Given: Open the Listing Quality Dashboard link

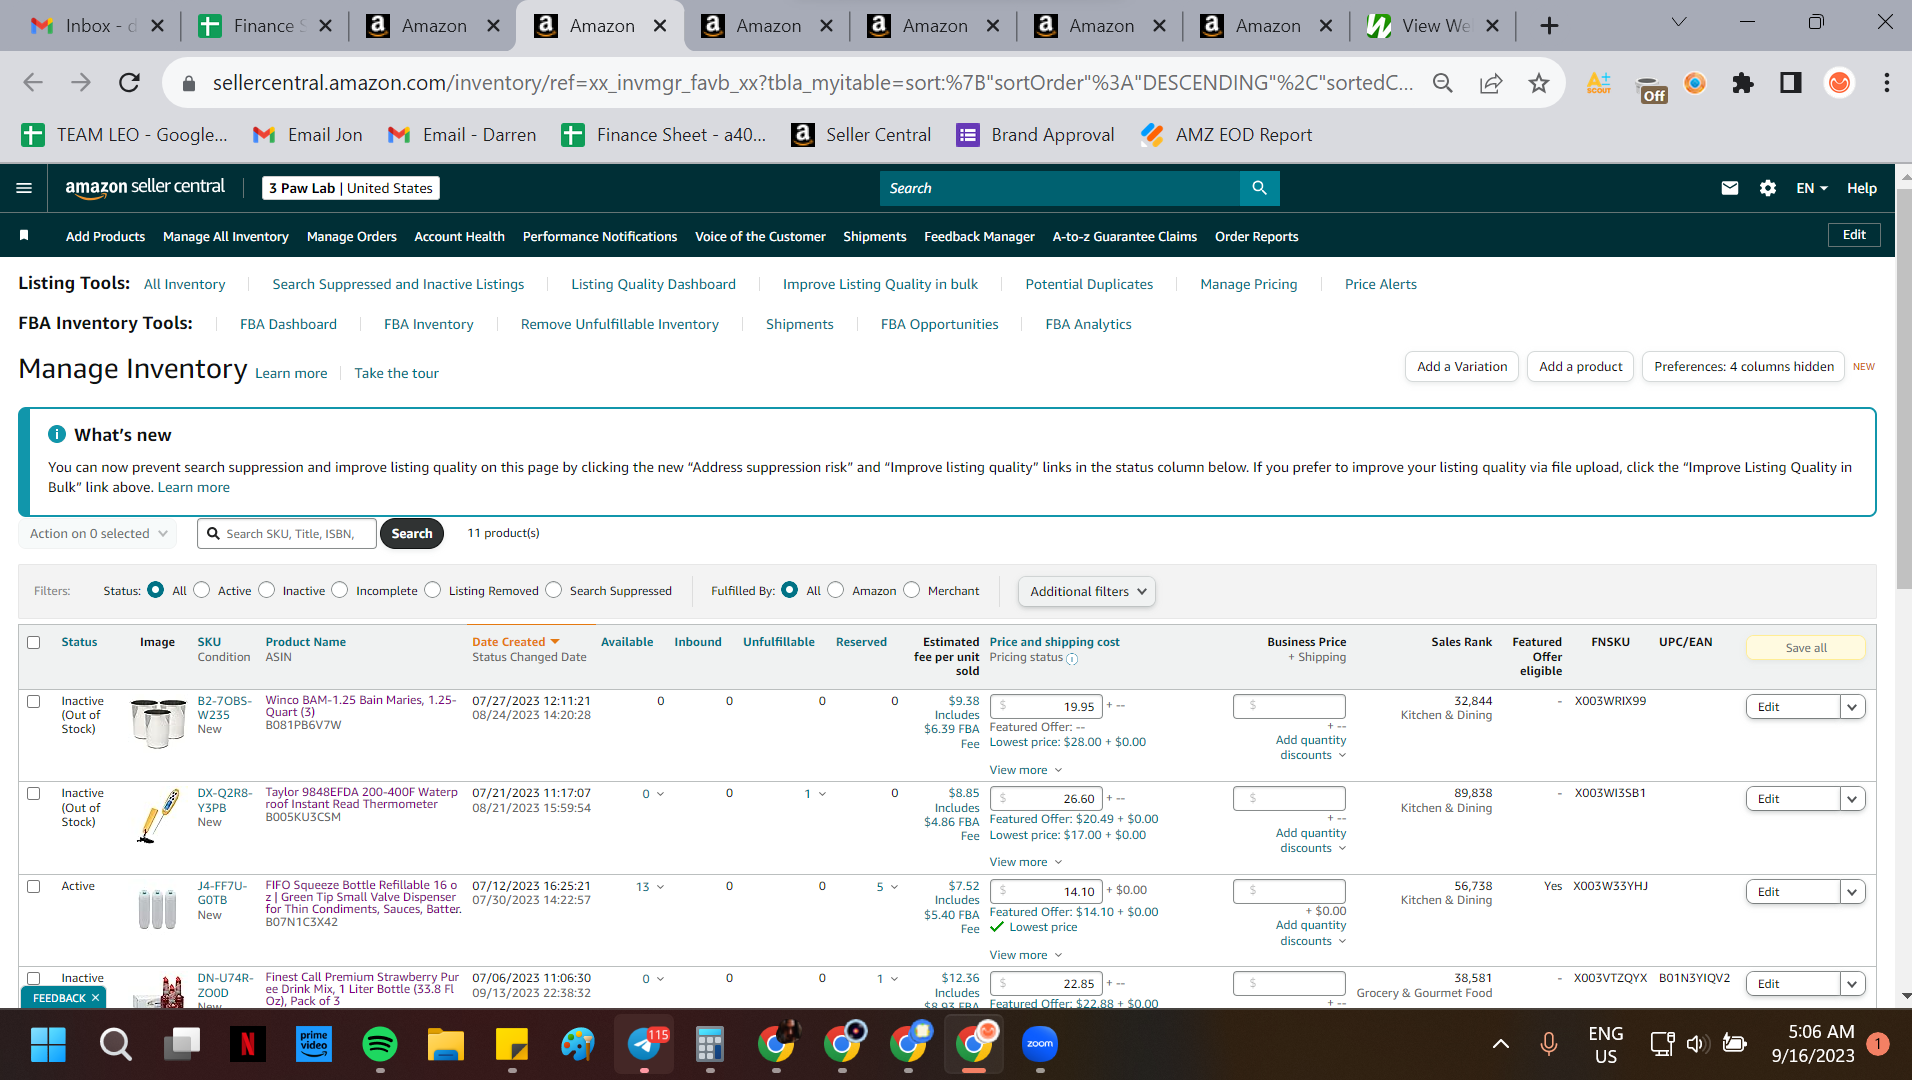Looking at the screenshot, I should (x=653, y=284).
